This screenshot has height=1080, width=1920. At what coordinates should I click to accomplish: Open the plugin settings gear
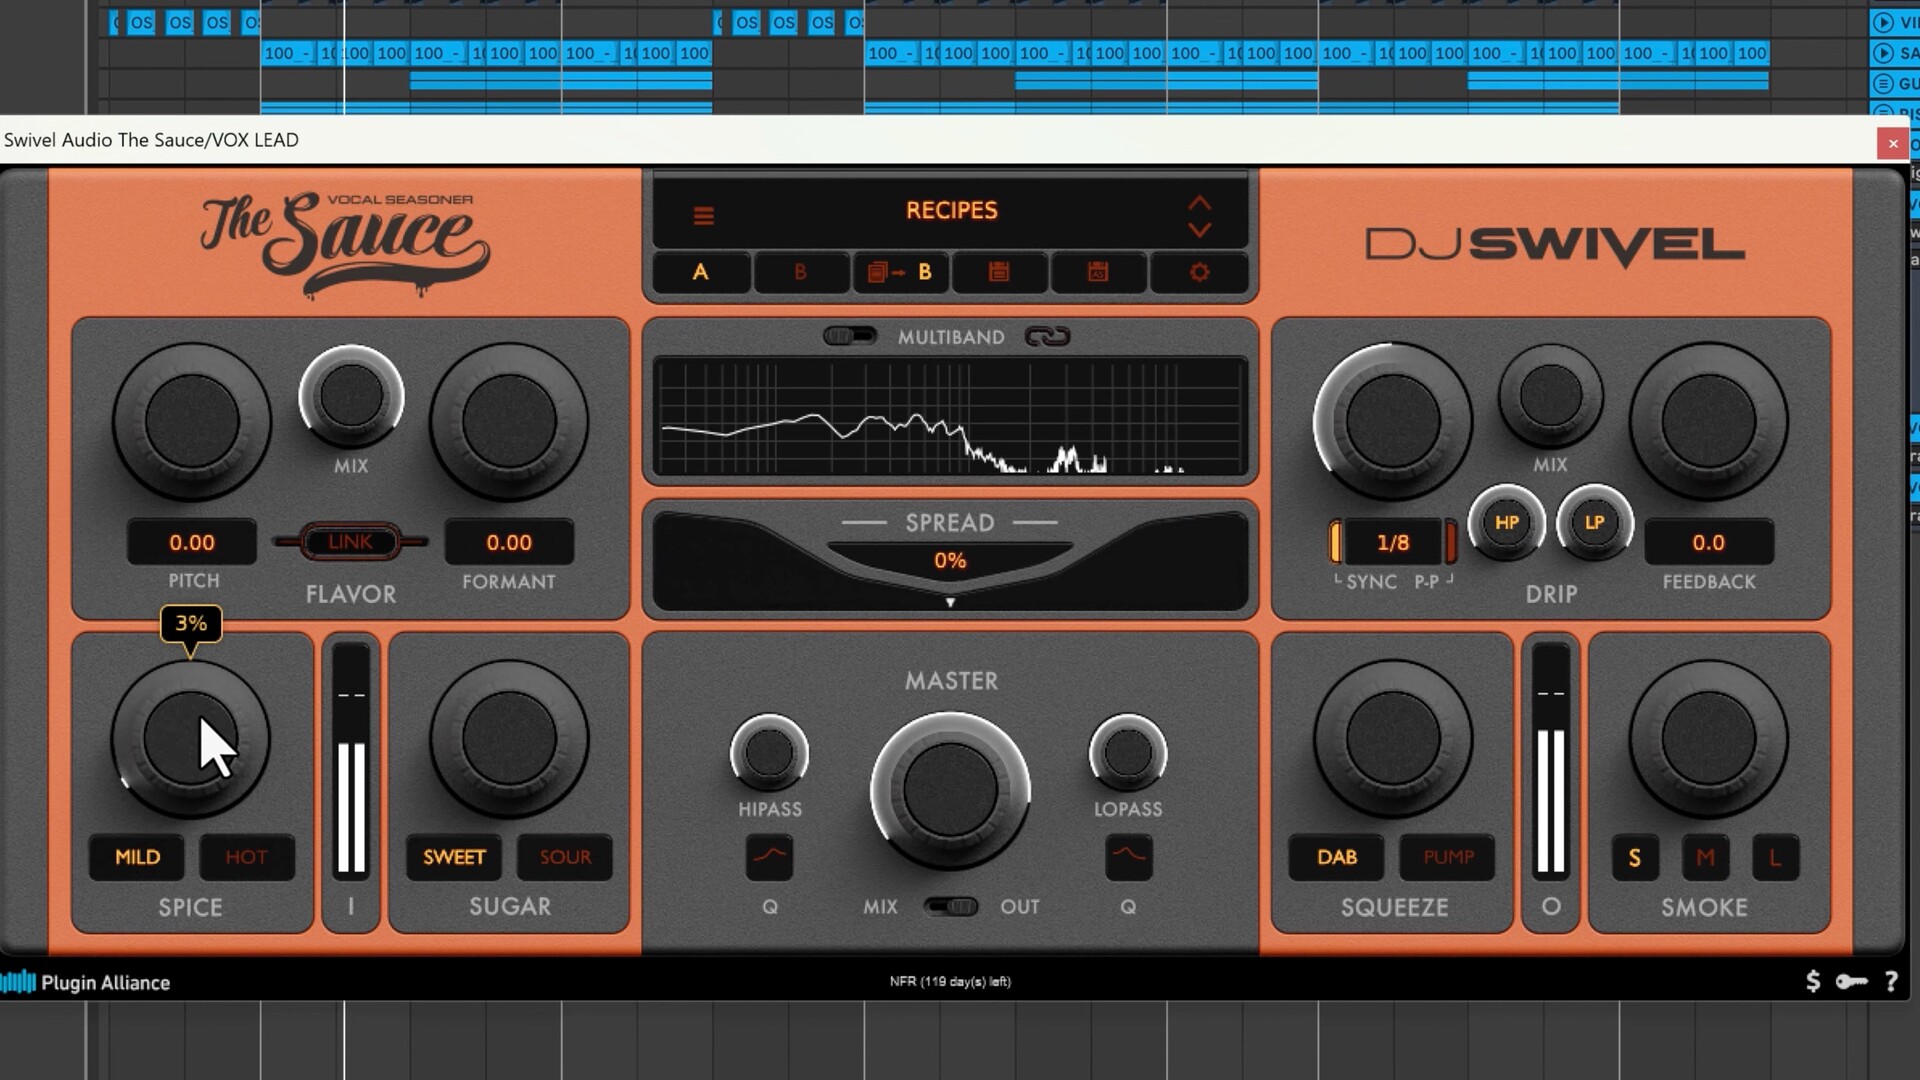tap(1199, 272)
